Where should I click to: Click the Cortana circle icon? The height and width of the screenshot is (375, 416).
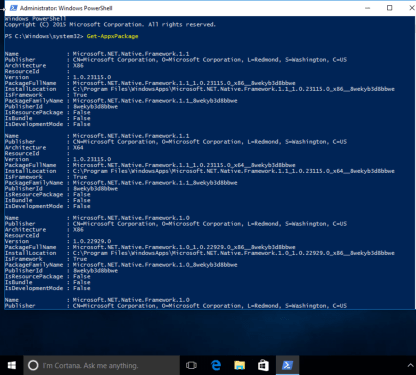[33, 365]
